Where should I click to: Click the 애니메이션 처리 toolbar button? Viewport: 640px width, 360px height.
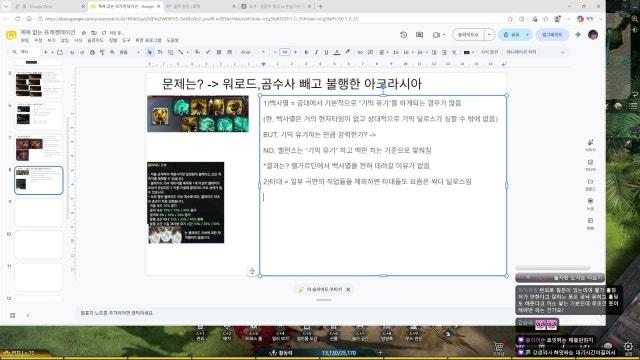coord(521,52)
